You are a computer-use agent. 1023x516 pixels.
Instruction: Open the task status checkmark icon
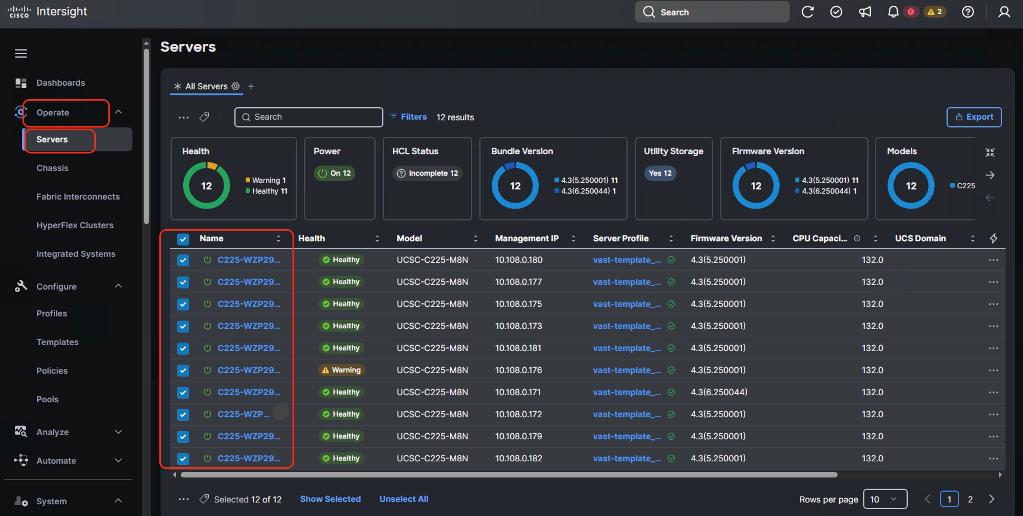coord(836,12)
